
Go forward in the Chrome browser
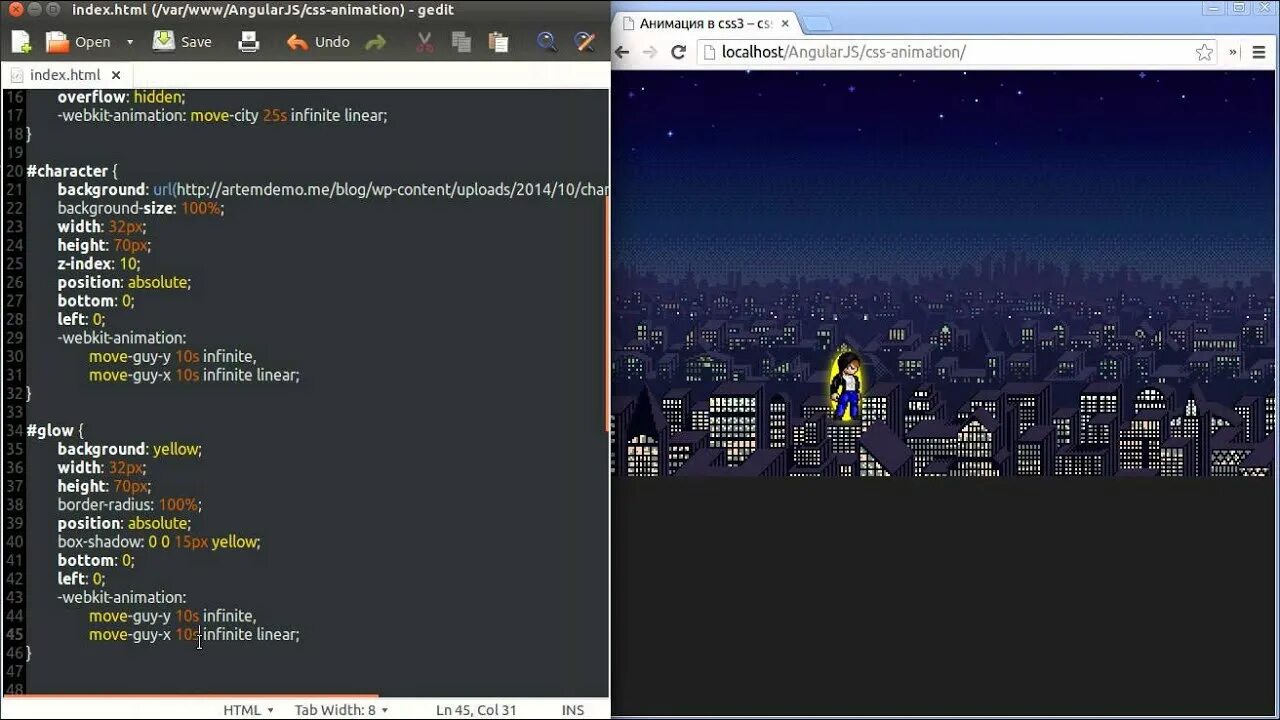tap(650, 52)
